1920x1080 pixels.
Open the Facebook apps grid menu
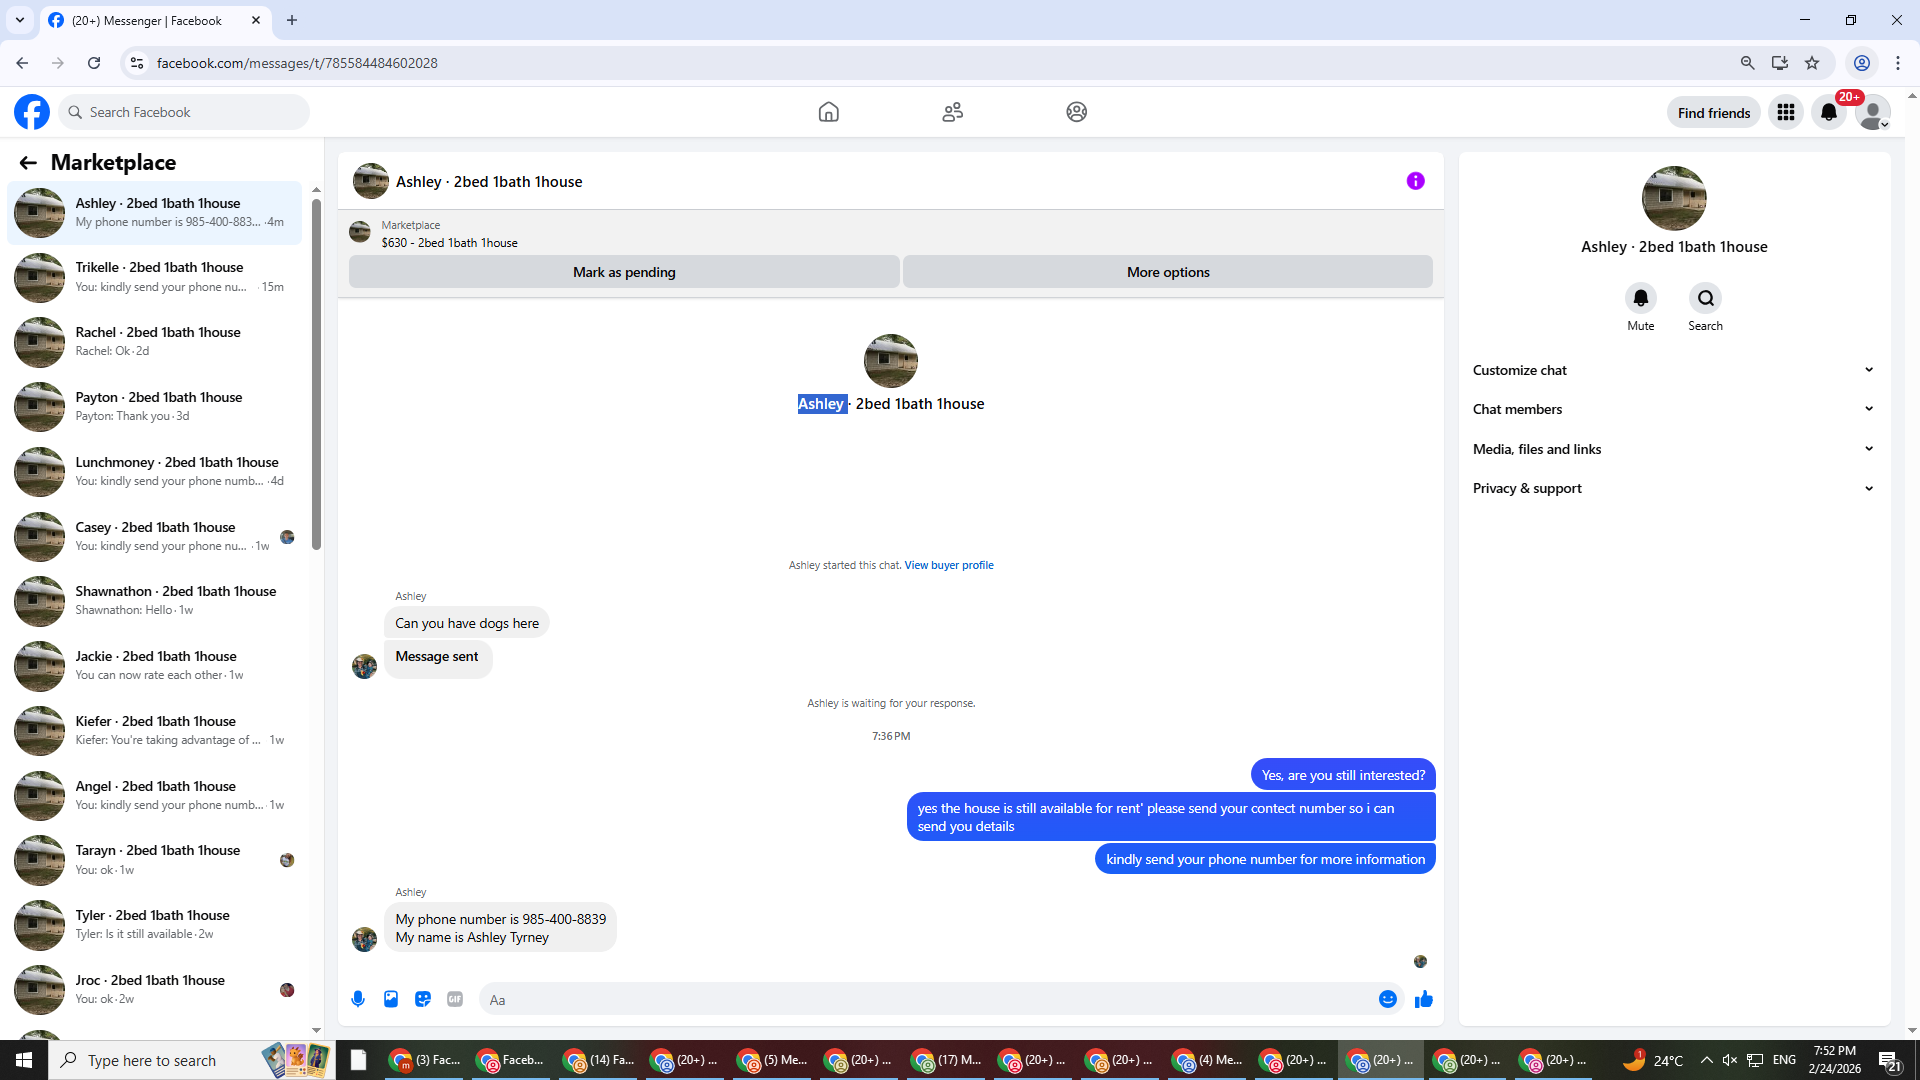(1785, 112)
